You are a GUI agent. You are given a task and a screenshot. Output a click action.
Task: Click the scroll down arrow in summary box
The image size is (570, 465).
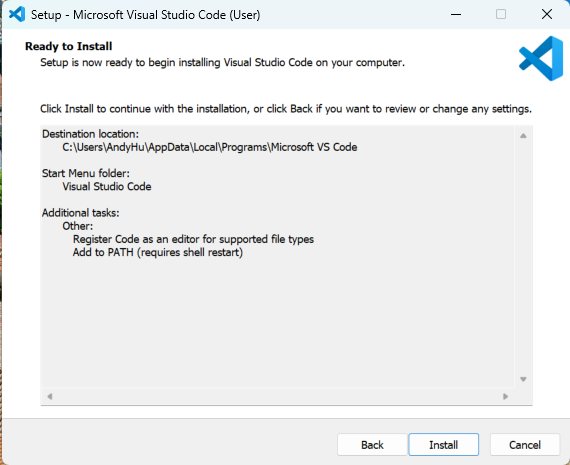click(523, 379)
